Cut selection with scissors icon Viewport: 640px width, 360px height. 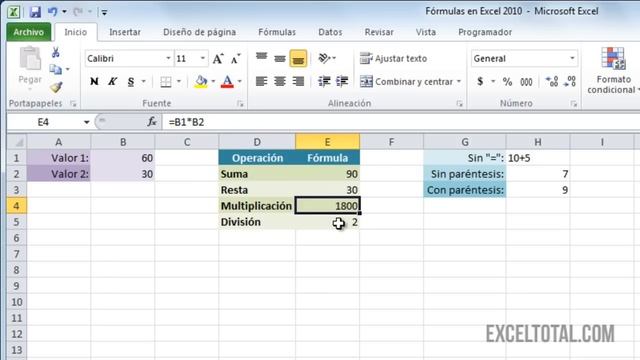pos(56,52)
